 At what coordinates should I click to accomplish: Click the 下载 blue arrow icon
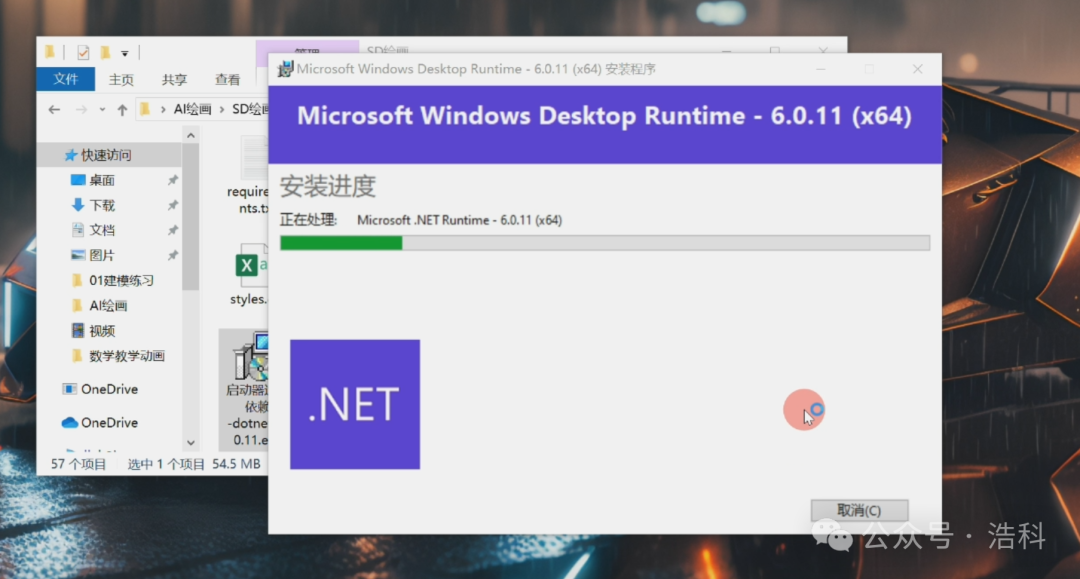(x=78, y=205)
